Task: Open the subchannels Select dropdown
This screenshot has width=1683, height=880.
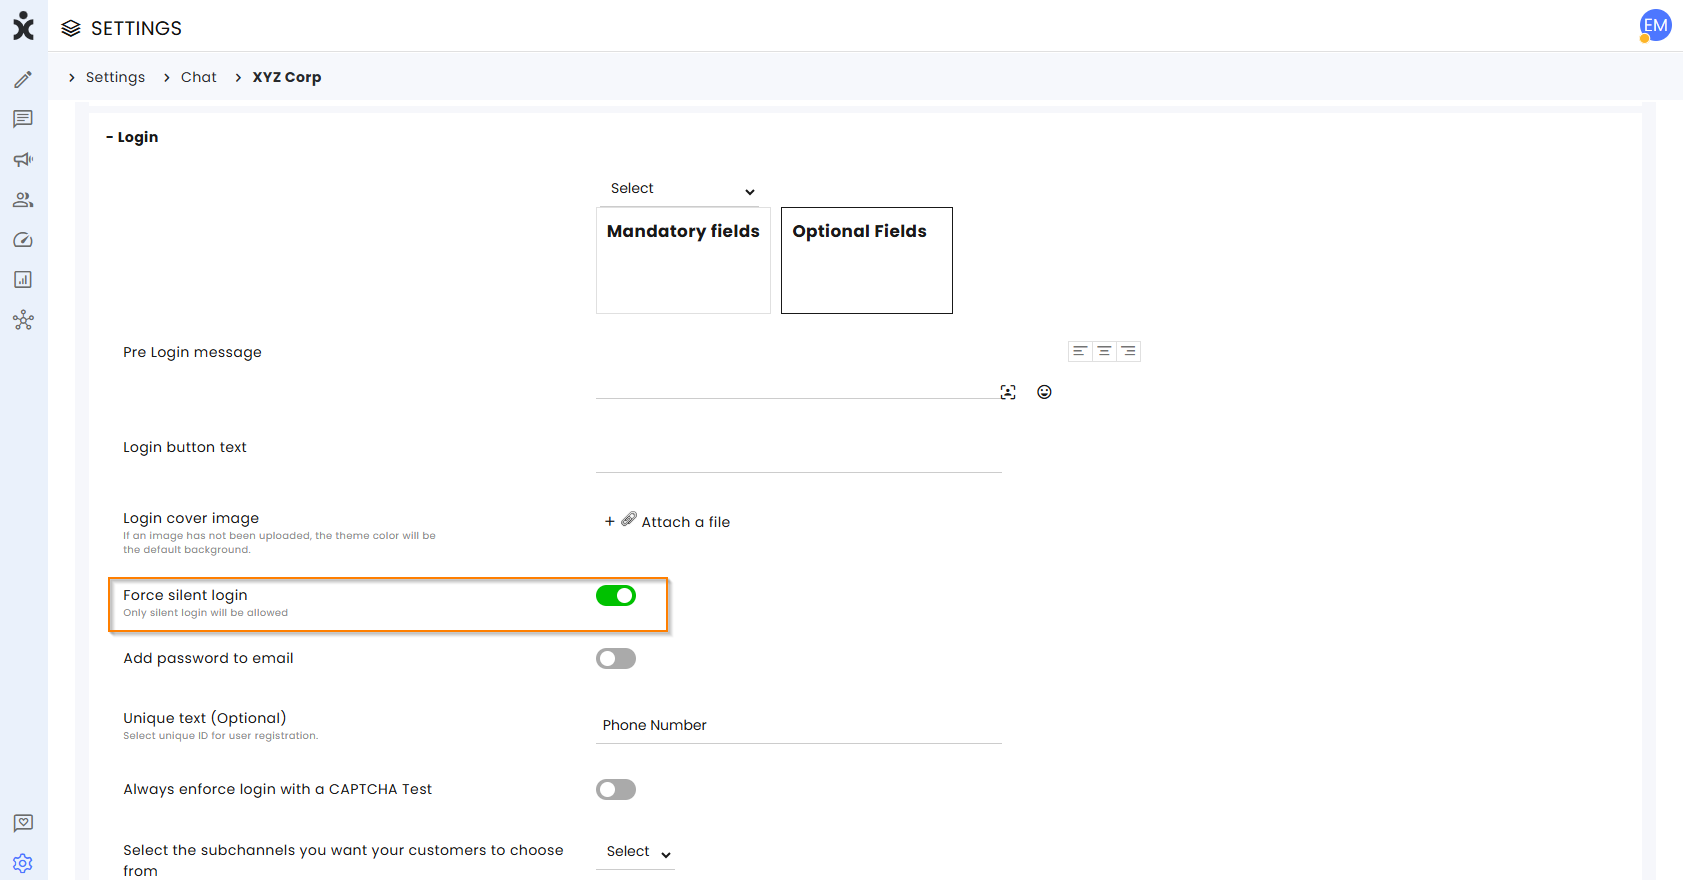Action: 636,852
